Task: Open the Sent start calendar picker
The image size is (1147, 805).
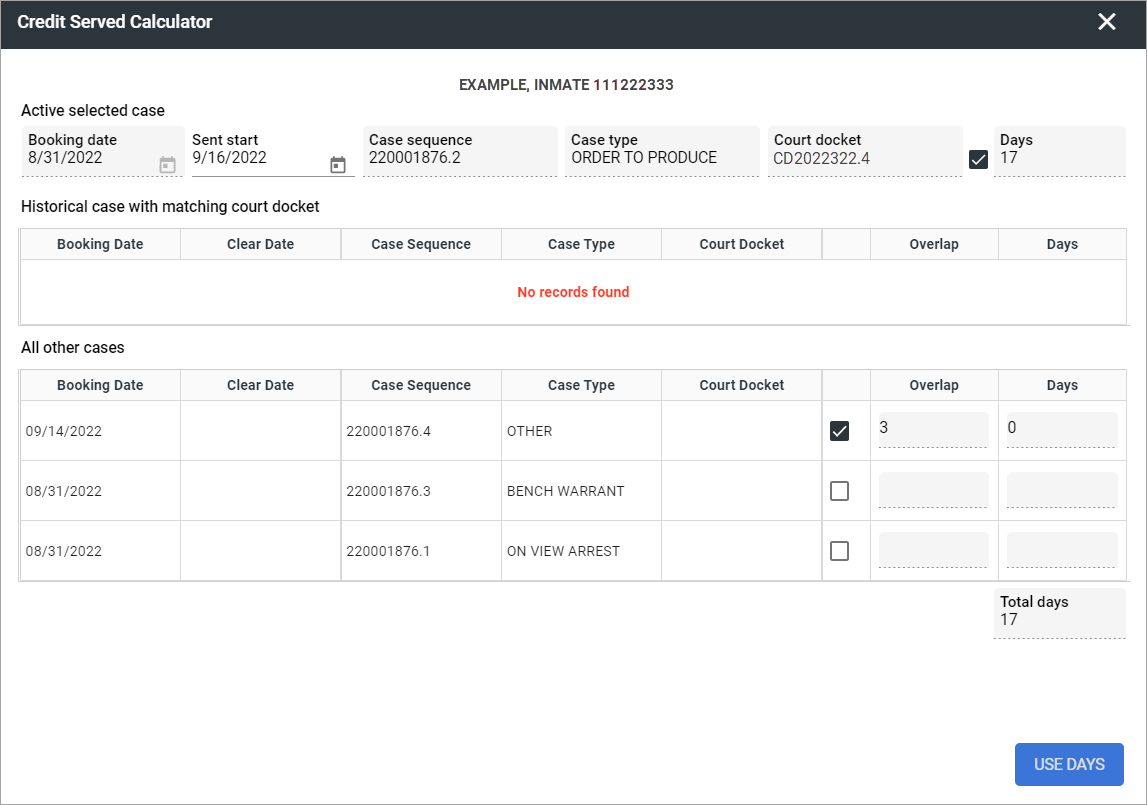Action: [x=337, y=165]
